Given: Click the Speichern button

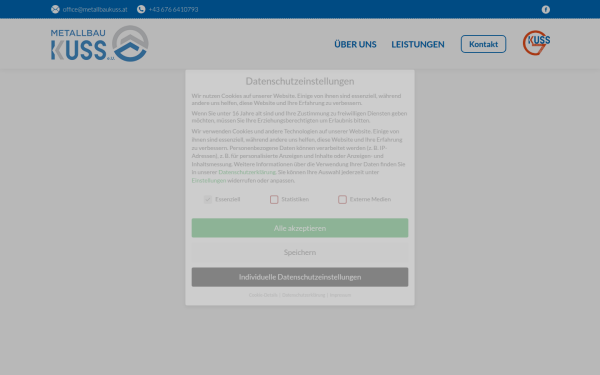Looking at the screenshot, I should pos(300,253).
